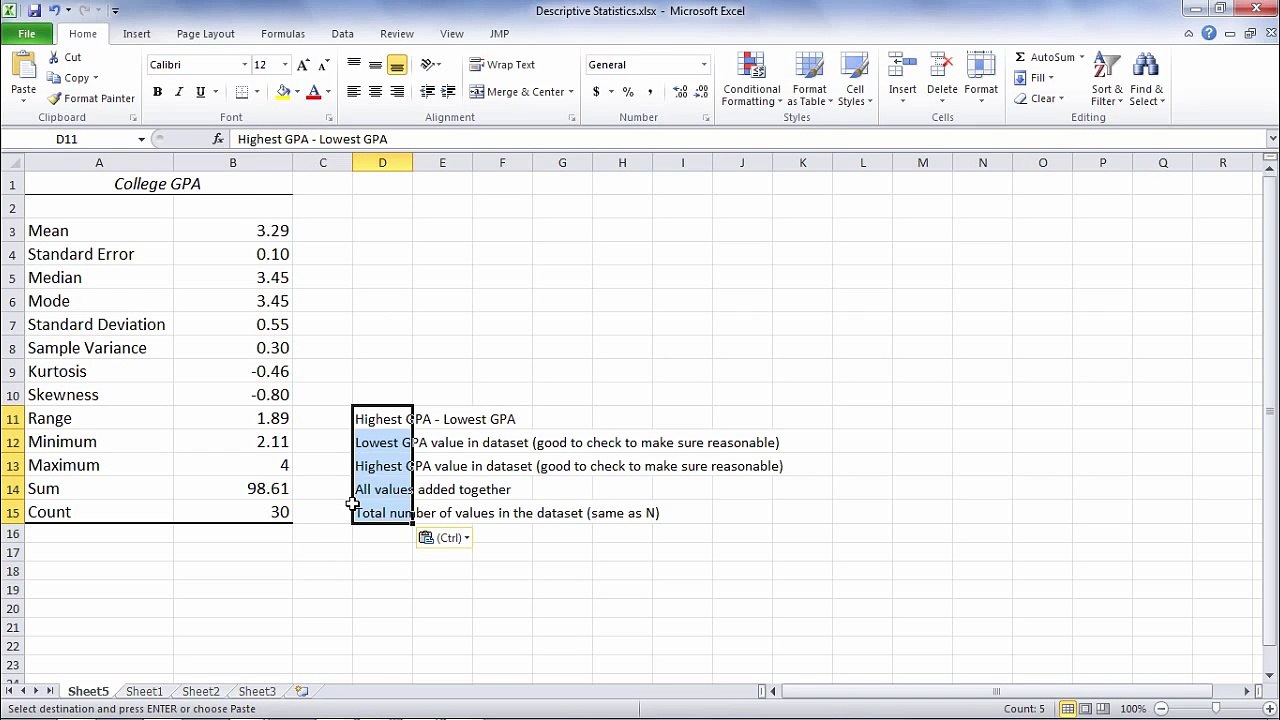Image resolution: width=1280 pixels, height=720 pixels.
Task: Open the General number format dropdown
Action: [703, 65]
